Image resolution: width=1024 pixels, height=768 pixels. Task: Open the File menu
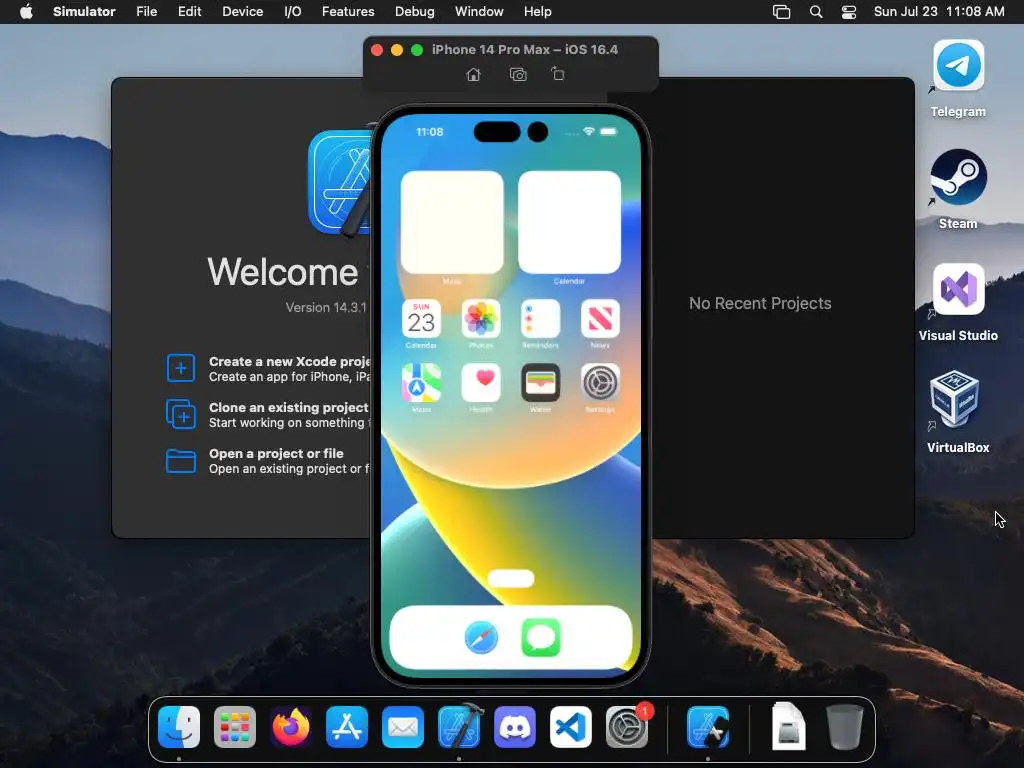(146, 12)
